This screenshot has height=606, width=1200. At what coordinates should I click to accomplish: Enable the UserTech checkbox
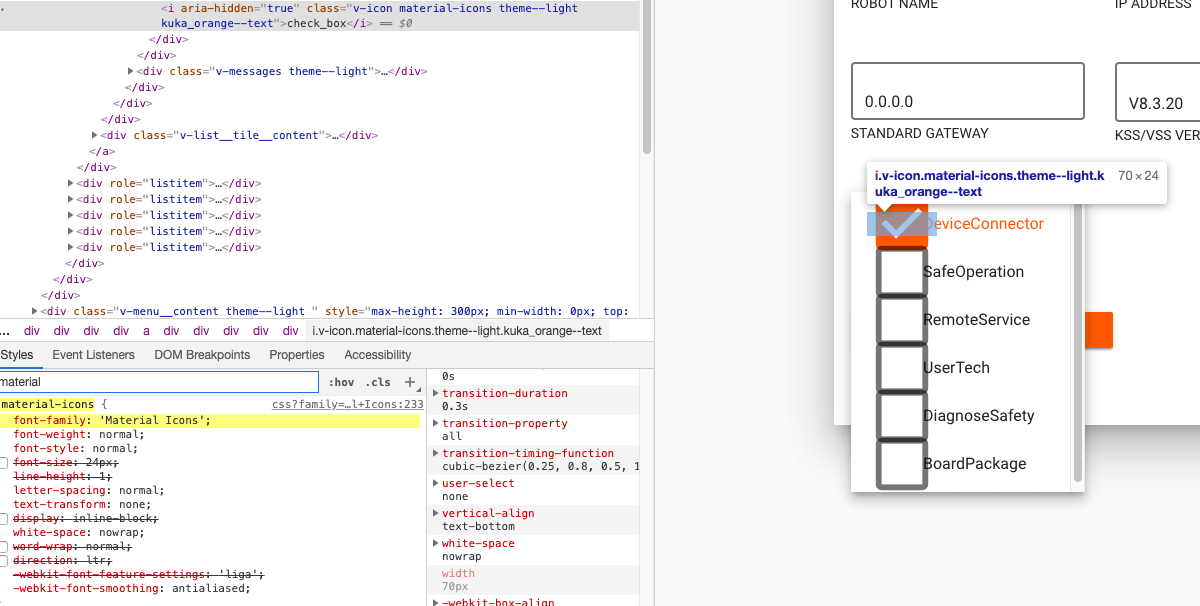[901, 367]
